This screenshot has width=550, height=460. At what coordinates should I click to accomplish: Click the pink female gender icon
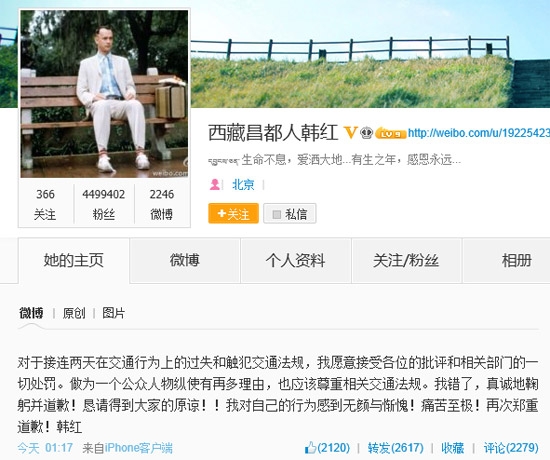[215, 184]
